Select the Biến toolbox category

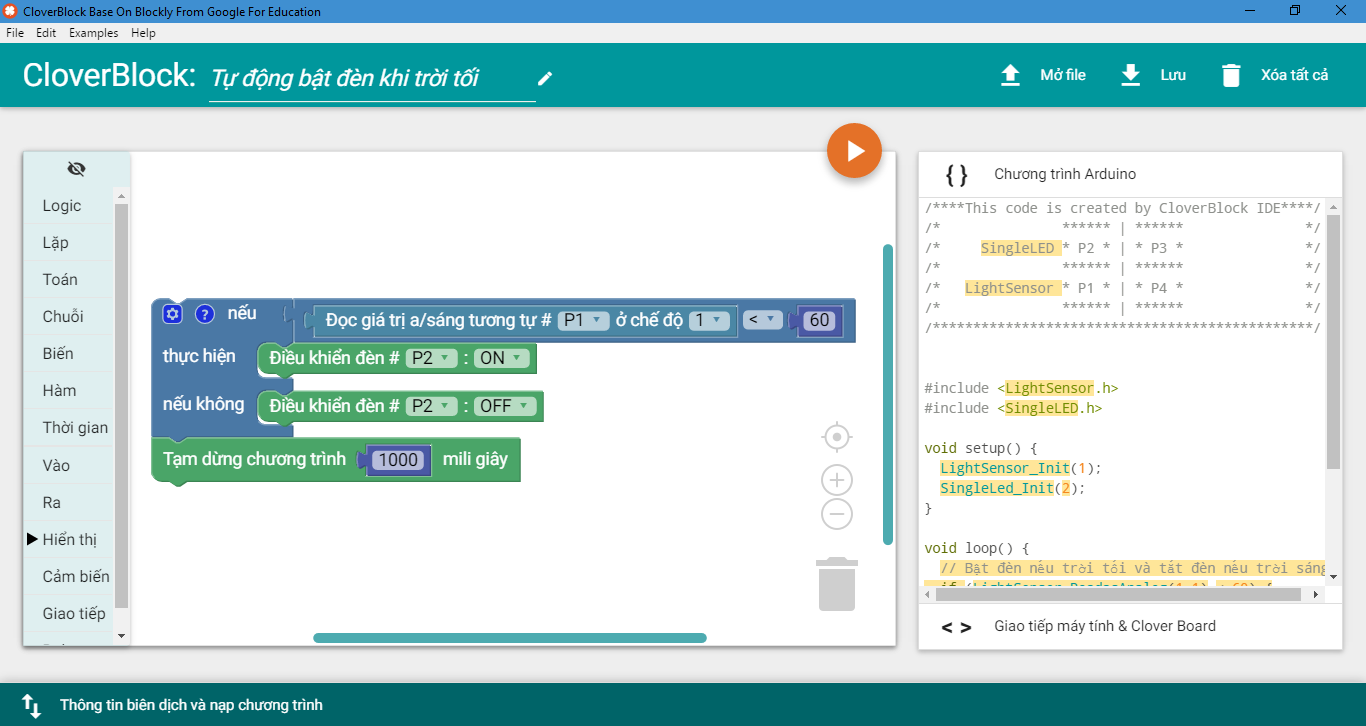(70, 354)
